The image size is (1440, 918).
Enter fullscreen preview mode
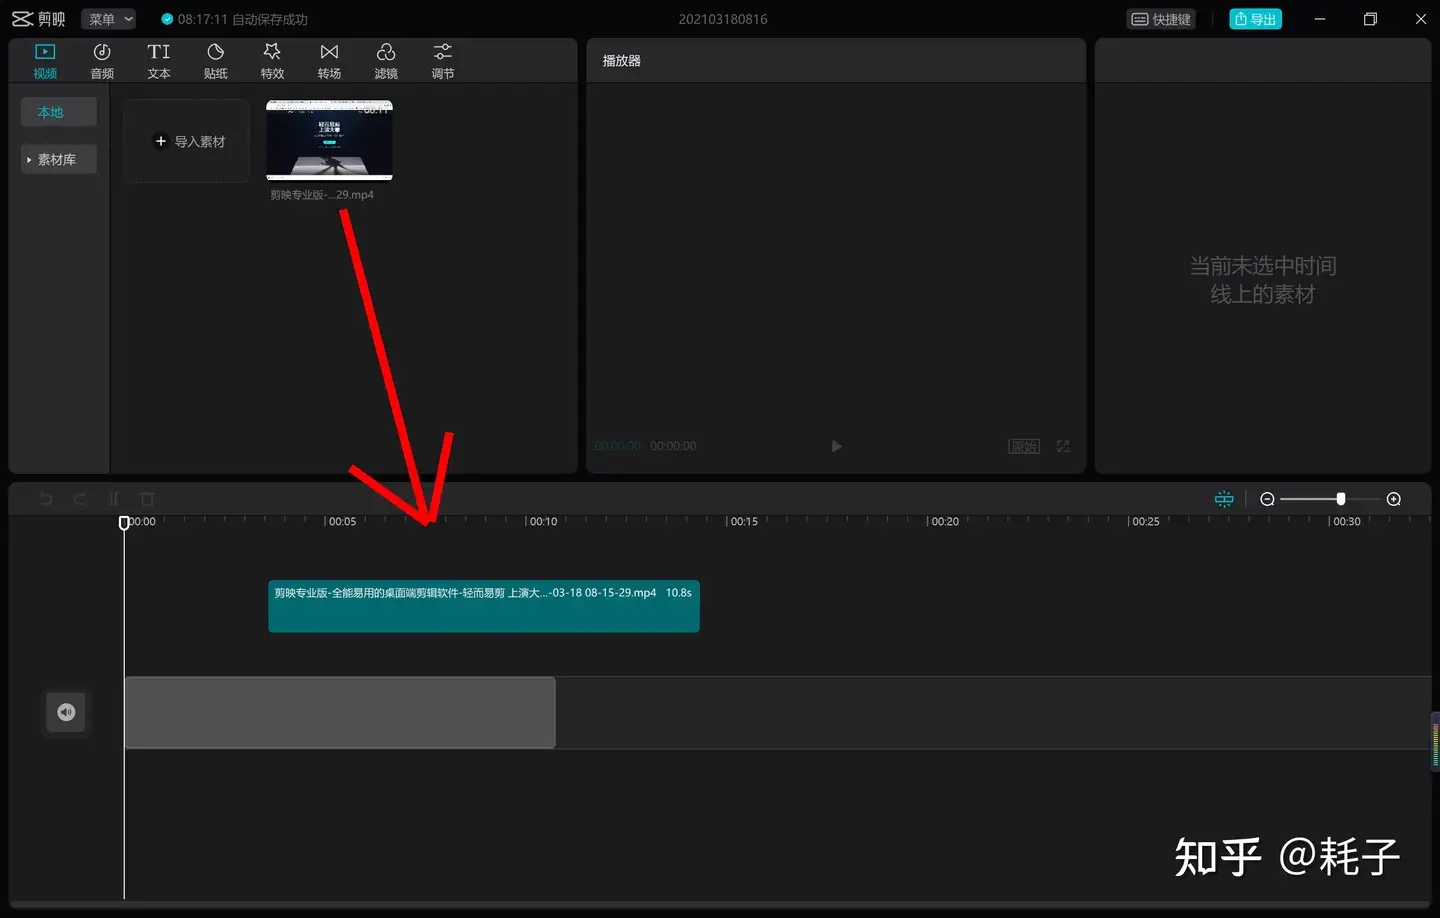1063,446
